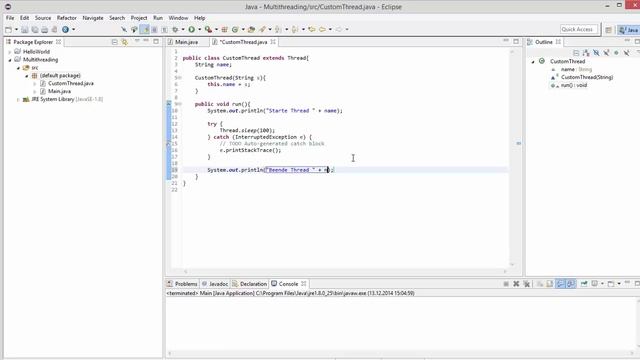The height and width of the screenshot is (360, 640).
Task: Click Sort alphabetically icon in Outline
Action: point(586,53)
